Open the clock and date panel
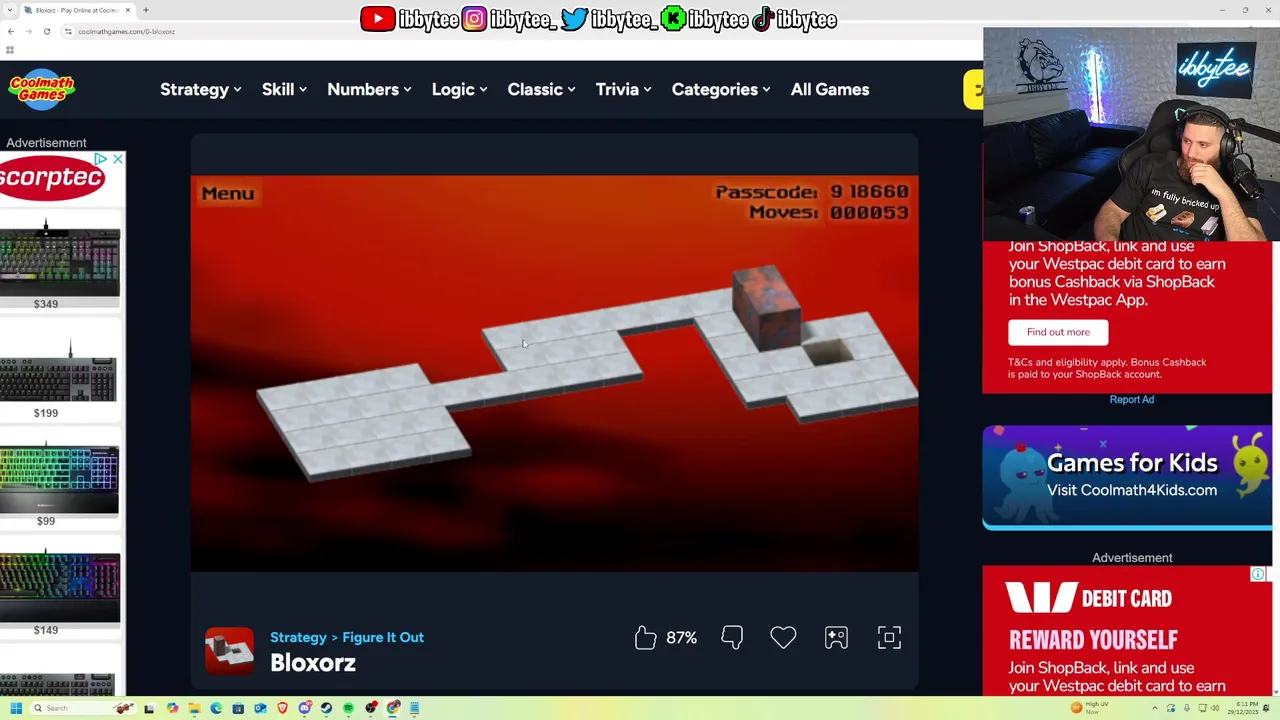This screenshot has height=720, width=1280. coord(1242,708)
